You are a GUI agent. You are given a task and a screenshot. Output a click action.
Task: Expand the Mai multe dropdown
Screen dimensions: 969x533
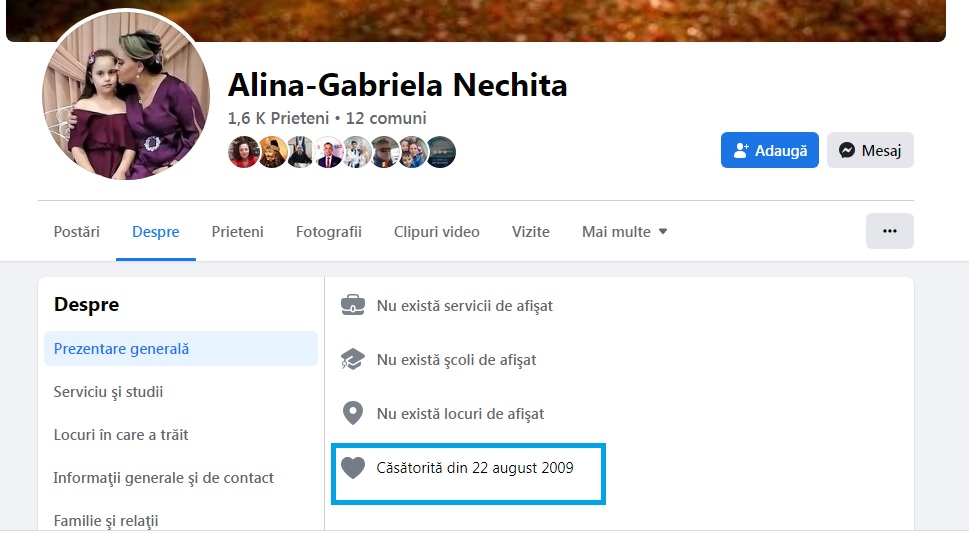click(x=625, y=232)
